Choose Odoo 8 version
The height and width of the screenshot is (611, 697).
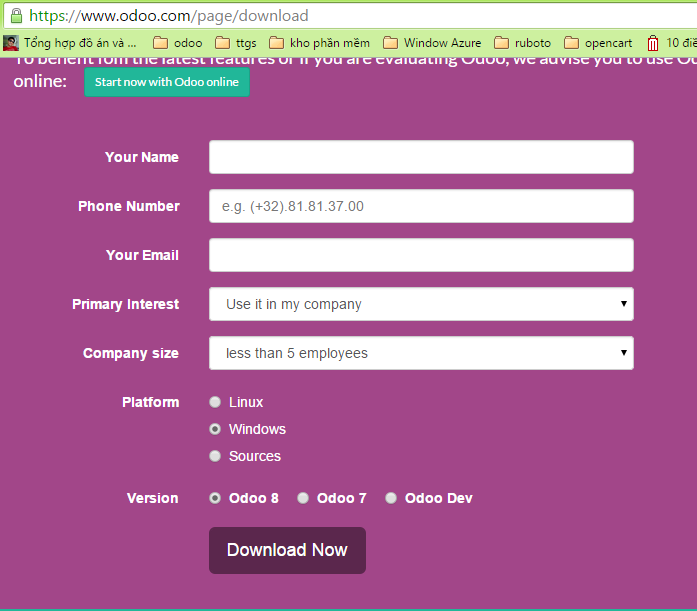(215, 498)
